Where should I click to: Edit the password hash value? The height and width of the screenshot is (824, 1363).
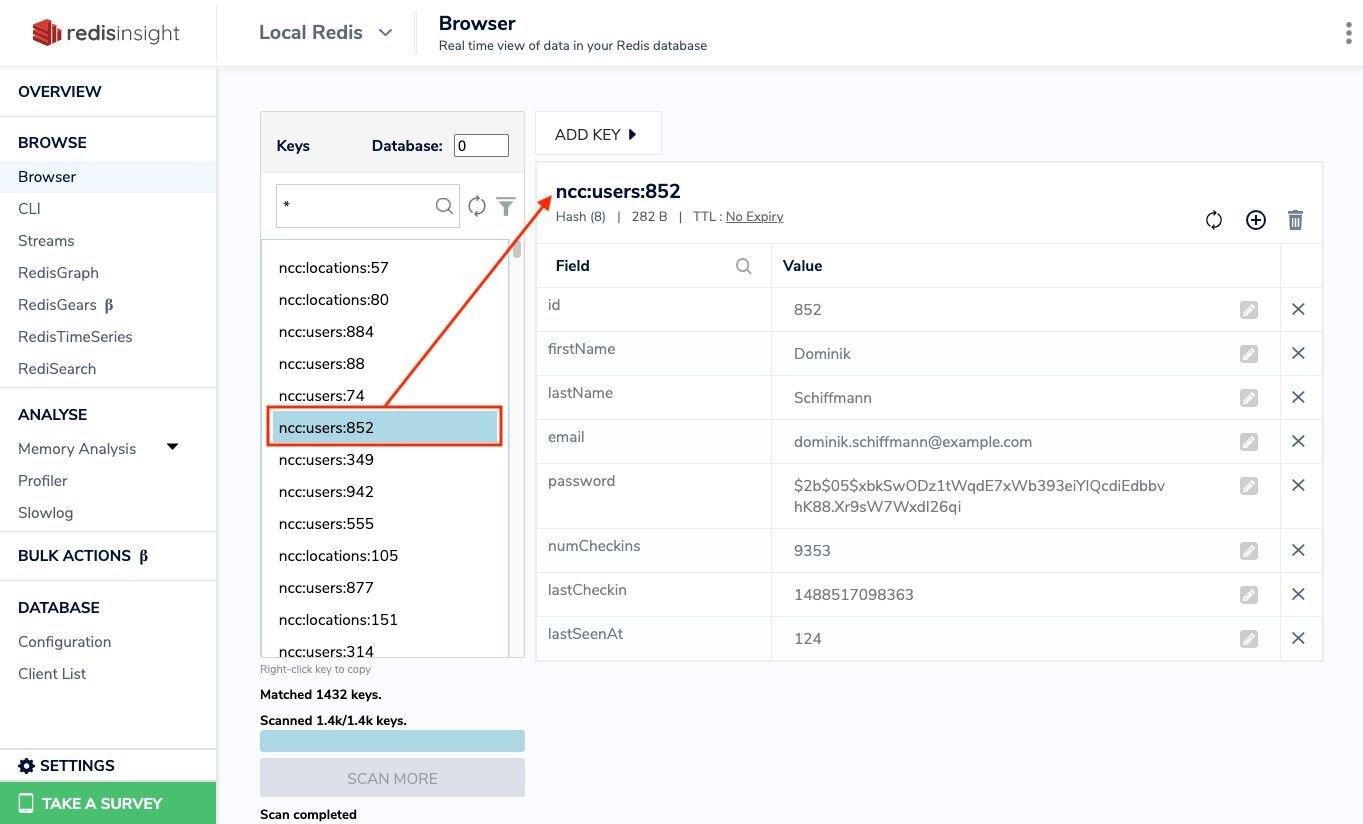[x=1249, y=486]
